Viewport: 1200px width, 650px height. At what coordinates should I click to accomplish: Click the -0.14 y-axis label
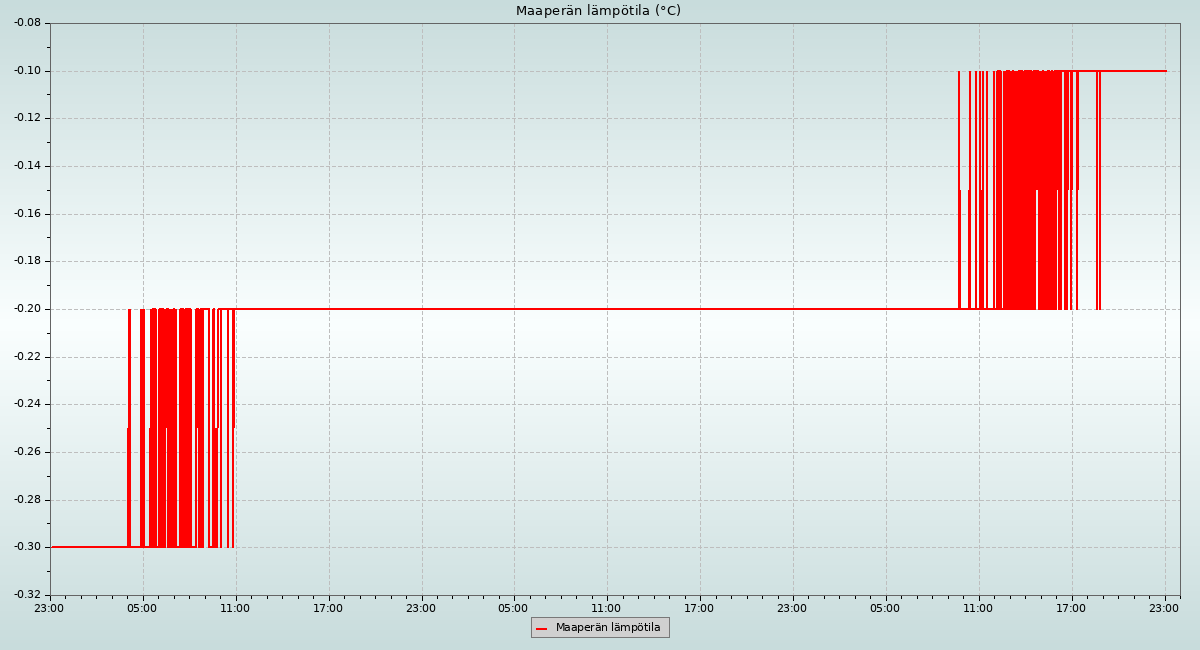[27, 166]
